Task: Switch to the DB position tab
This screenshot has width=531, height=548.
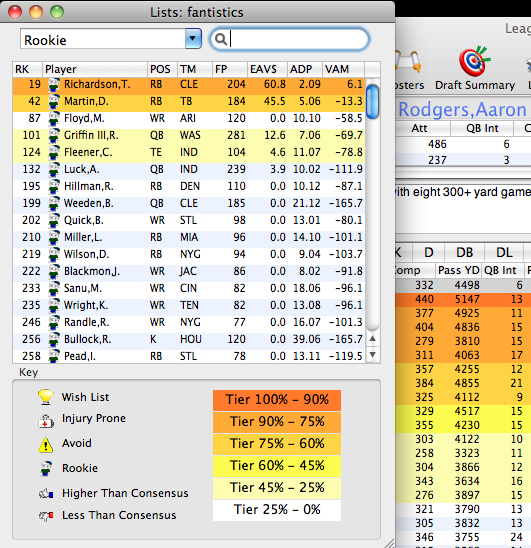Action: [465, 252]
